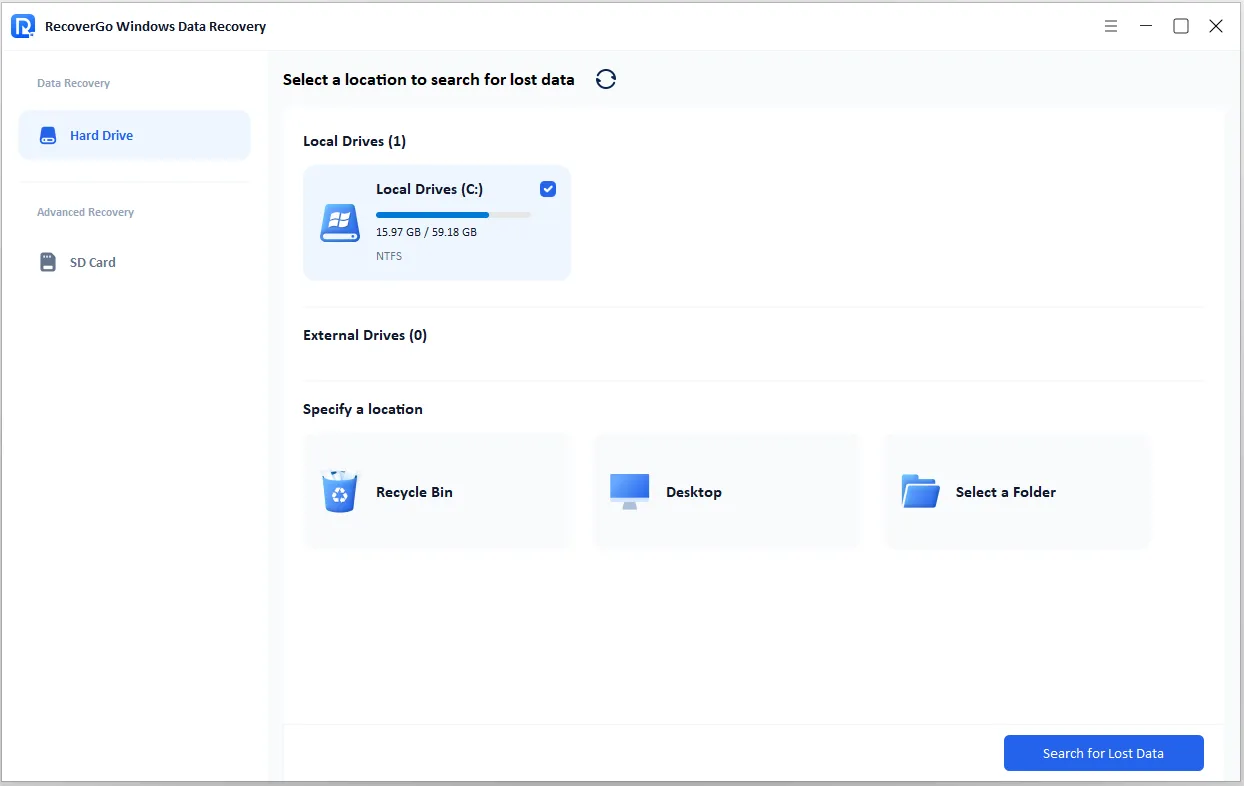Click Search for Lost Data button
The width and height of the screenshot is (1244, 786).
click(x=1103, y=754)
